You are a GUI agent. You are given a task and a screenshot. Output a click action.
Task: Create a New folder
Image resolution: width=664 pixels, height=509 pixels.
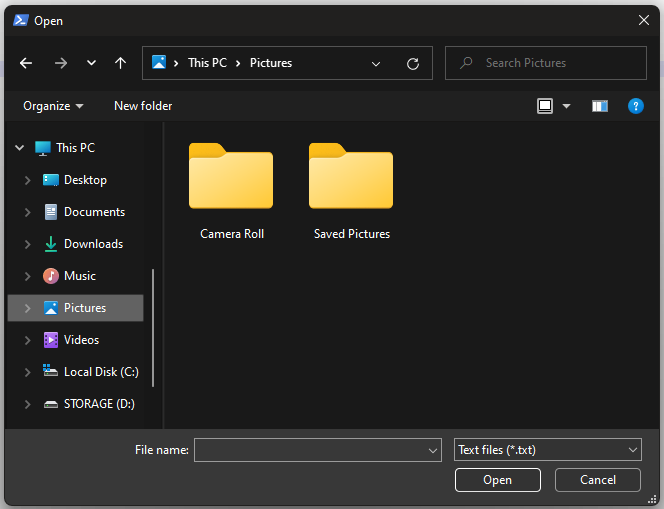coord(143,106)
